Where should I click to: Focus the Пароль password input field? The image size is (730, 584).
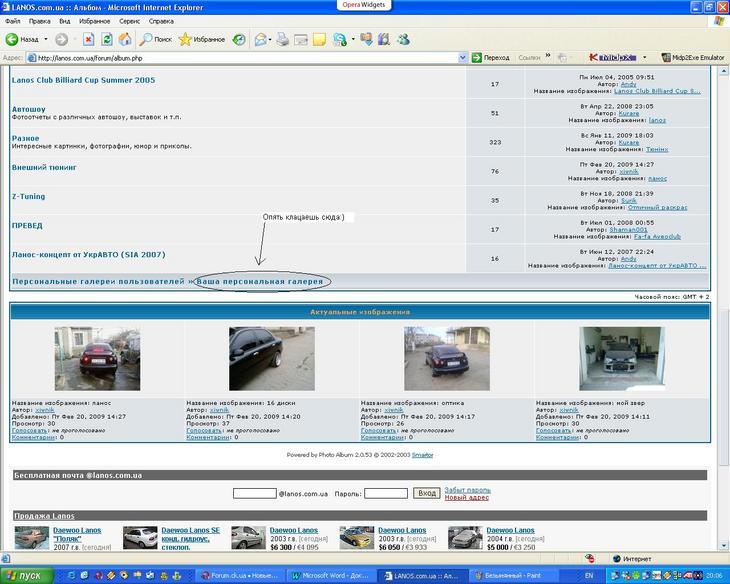pyautogui.click(x=385, y=493)
